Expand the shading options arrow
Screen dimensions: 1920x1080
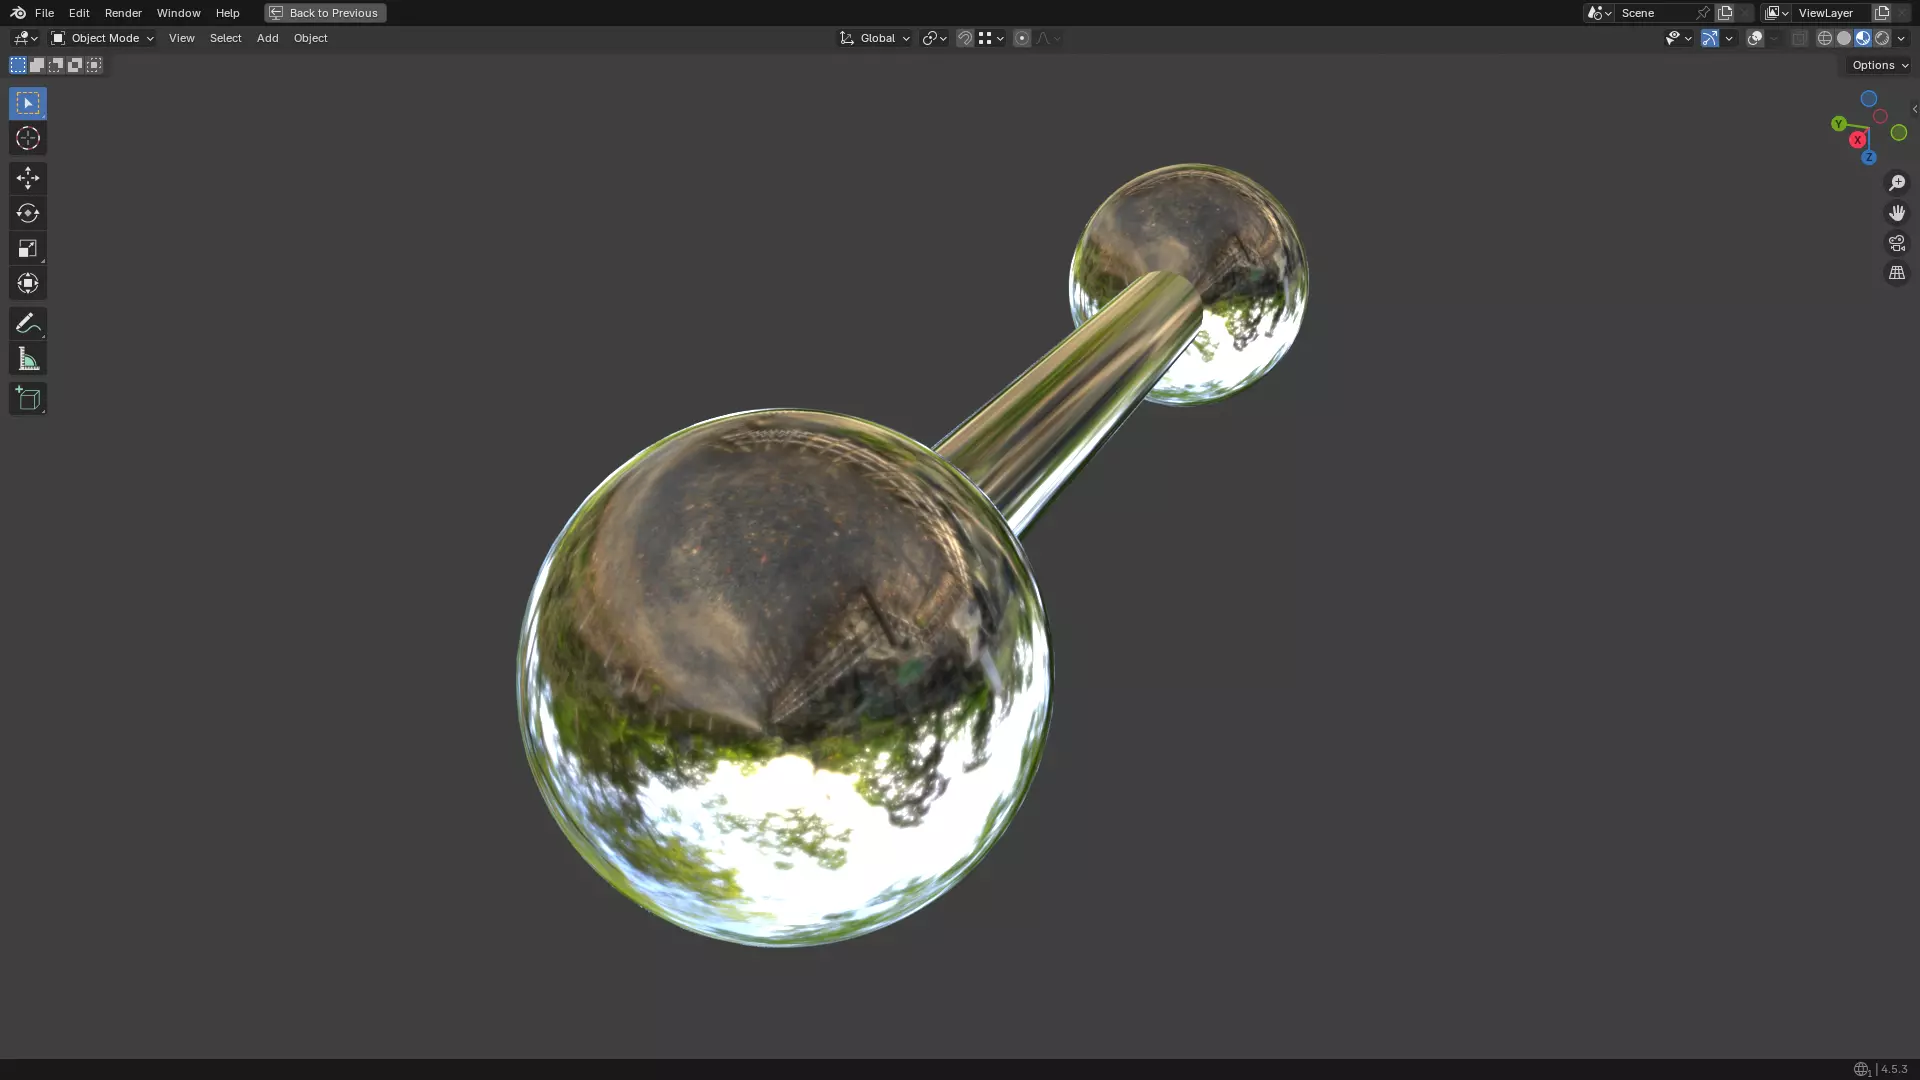pyautogui.click(x=1901, y=38)
